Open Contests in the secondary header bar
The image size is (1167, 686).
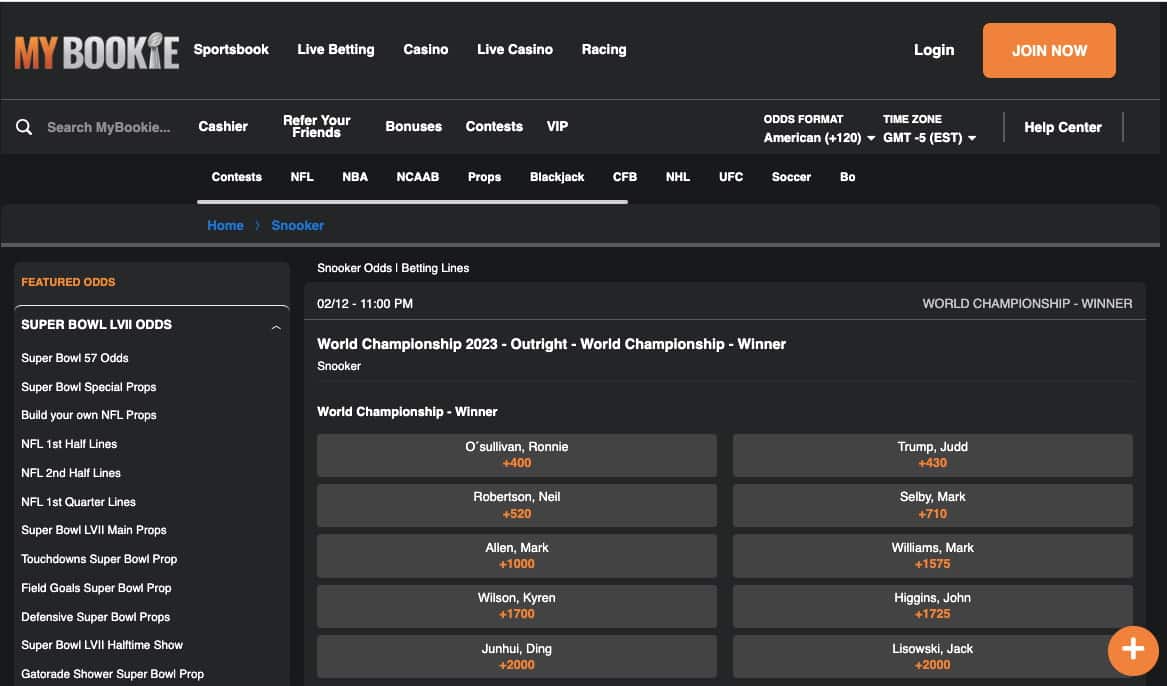[x=494, y=126]
